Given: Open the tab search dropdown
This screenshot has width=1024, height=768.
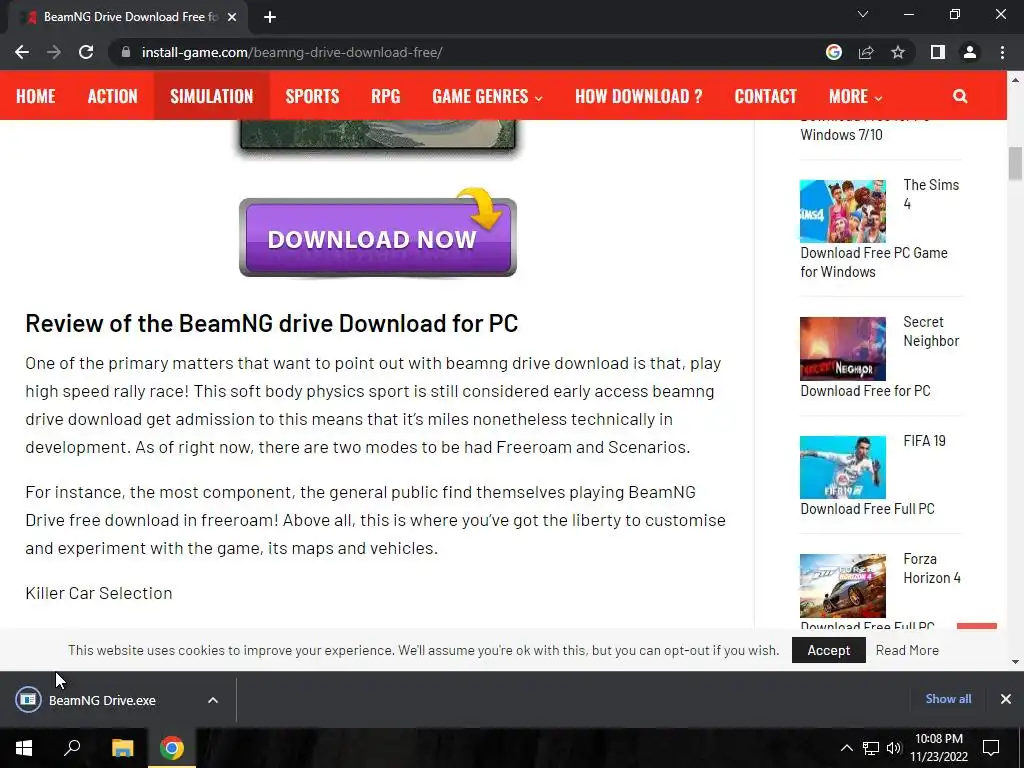Looking at the screenshot, I should point(863,14).
